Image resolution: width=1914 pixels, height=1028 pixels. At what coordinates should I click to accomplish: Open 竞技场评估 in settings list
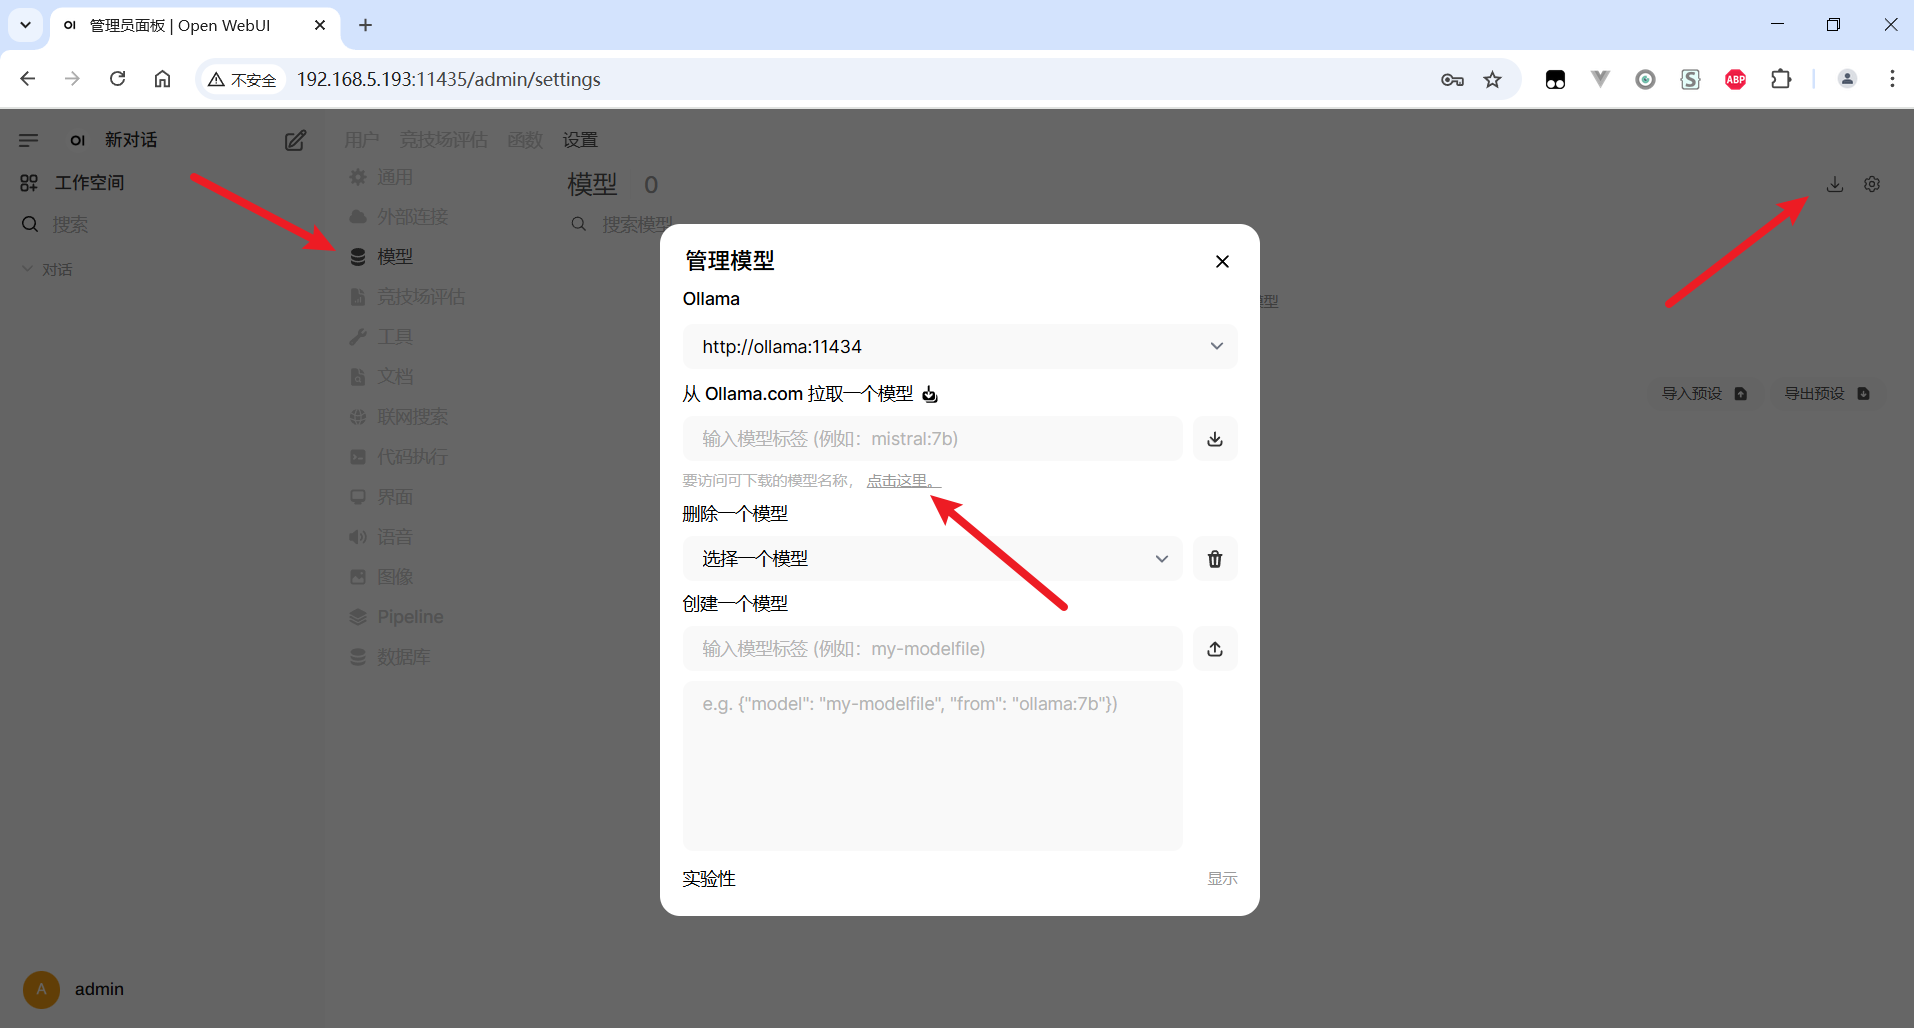click(407, 297)
